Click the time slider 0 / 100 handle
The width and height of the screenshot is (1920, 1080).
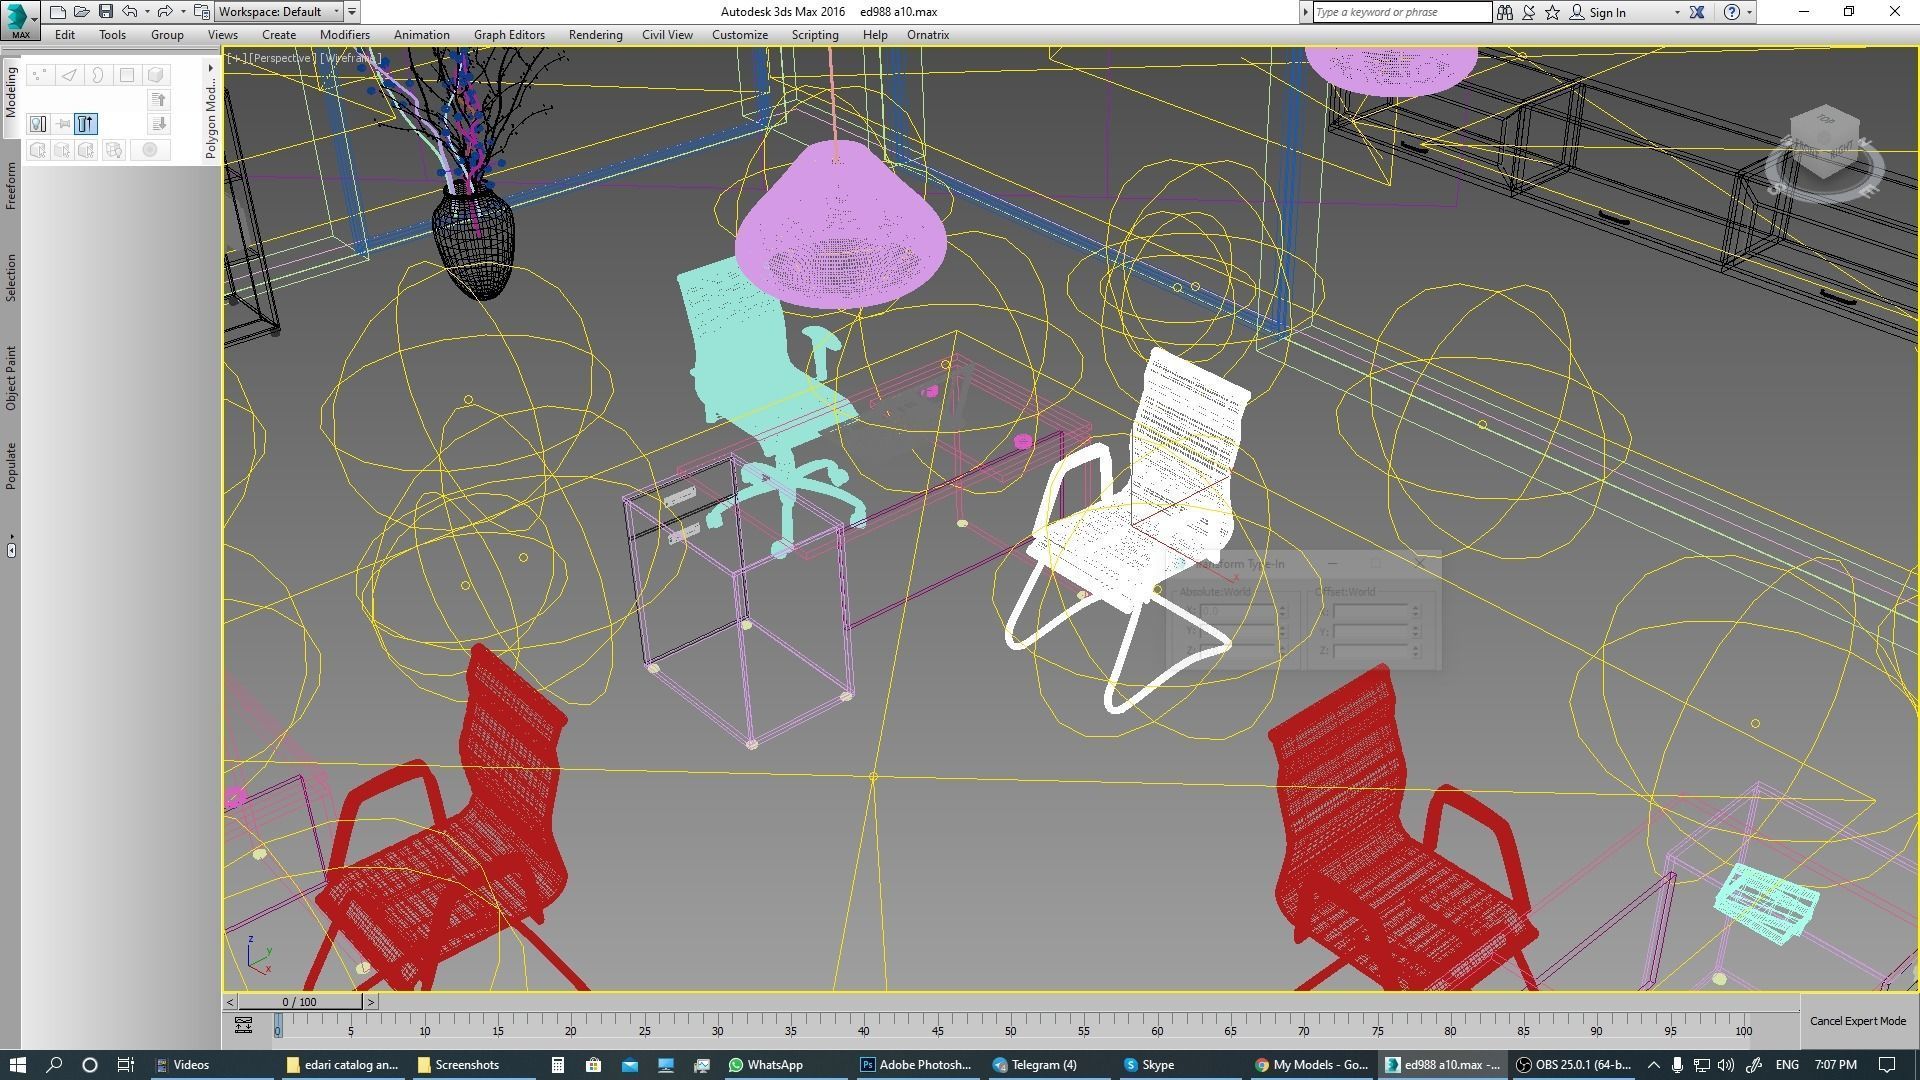click(299, 1002)
